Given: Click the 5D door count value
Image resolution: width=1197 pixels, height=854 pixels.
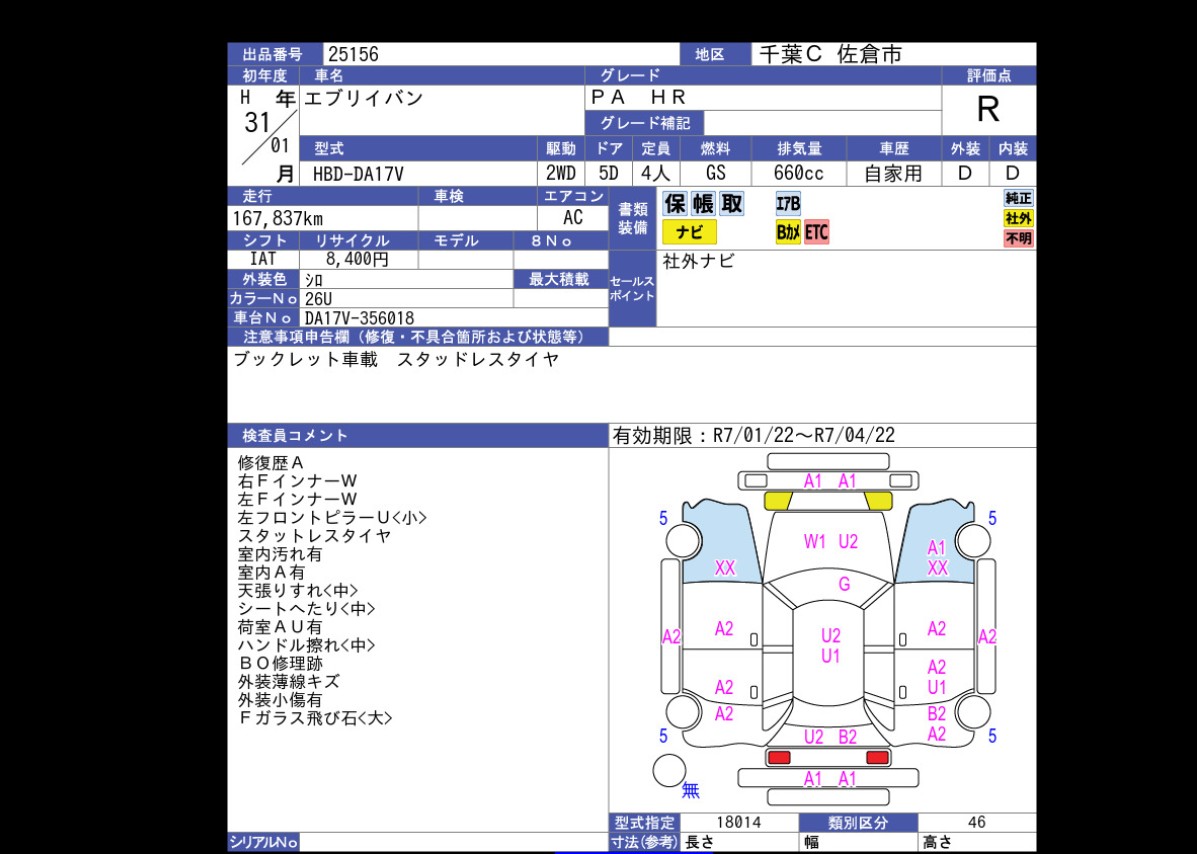Looking at the screenshot, I should pos(609,174).
